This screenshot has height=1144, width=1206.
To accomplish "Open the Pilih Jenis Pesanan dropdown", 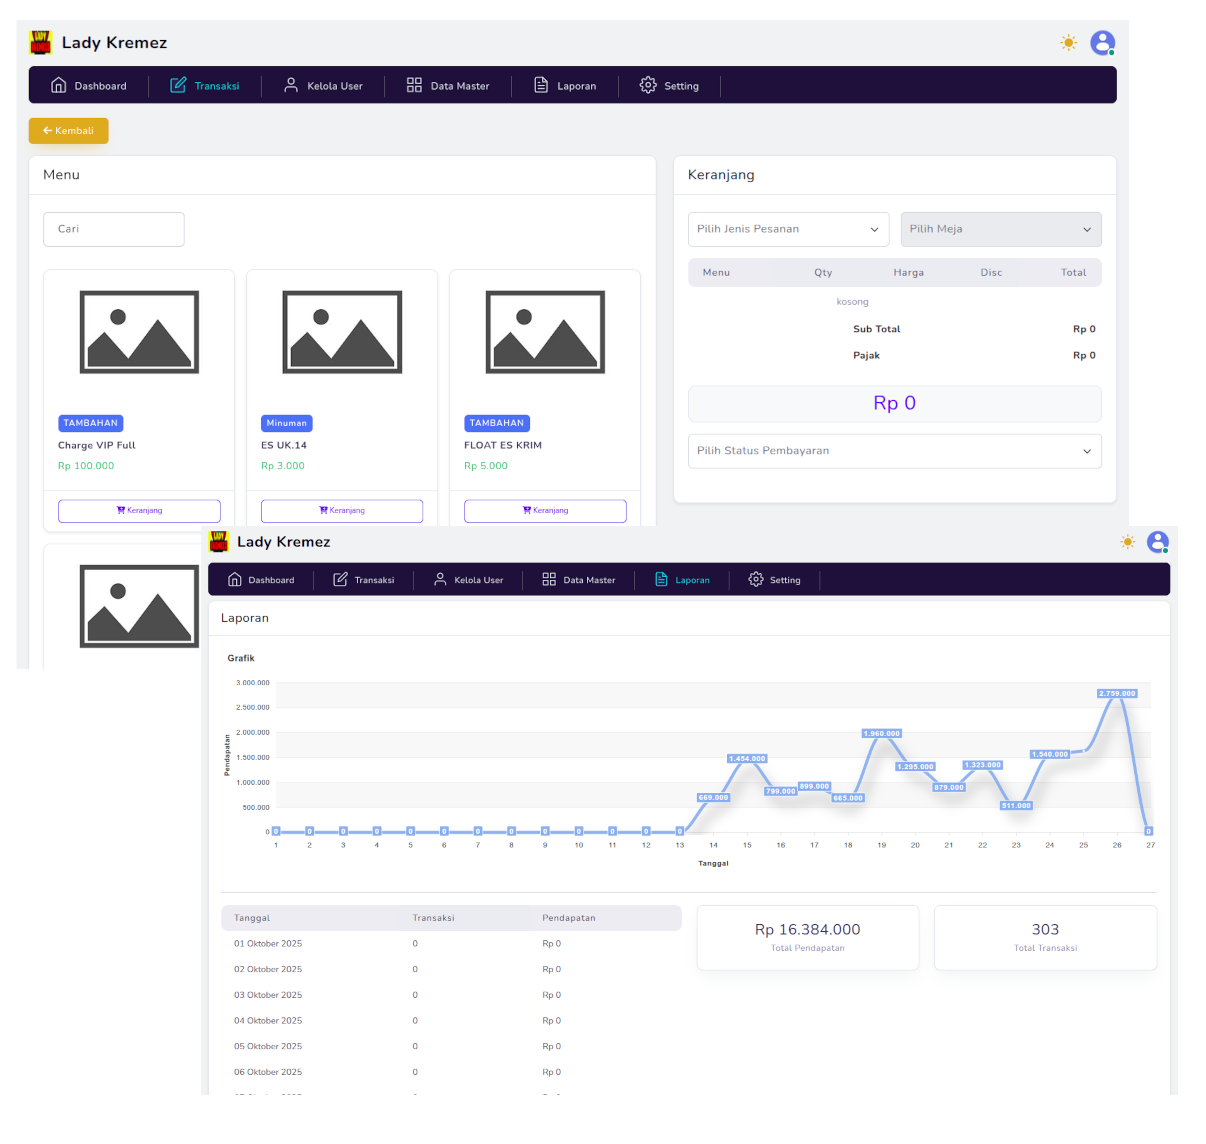I will [x=788, y=229].
